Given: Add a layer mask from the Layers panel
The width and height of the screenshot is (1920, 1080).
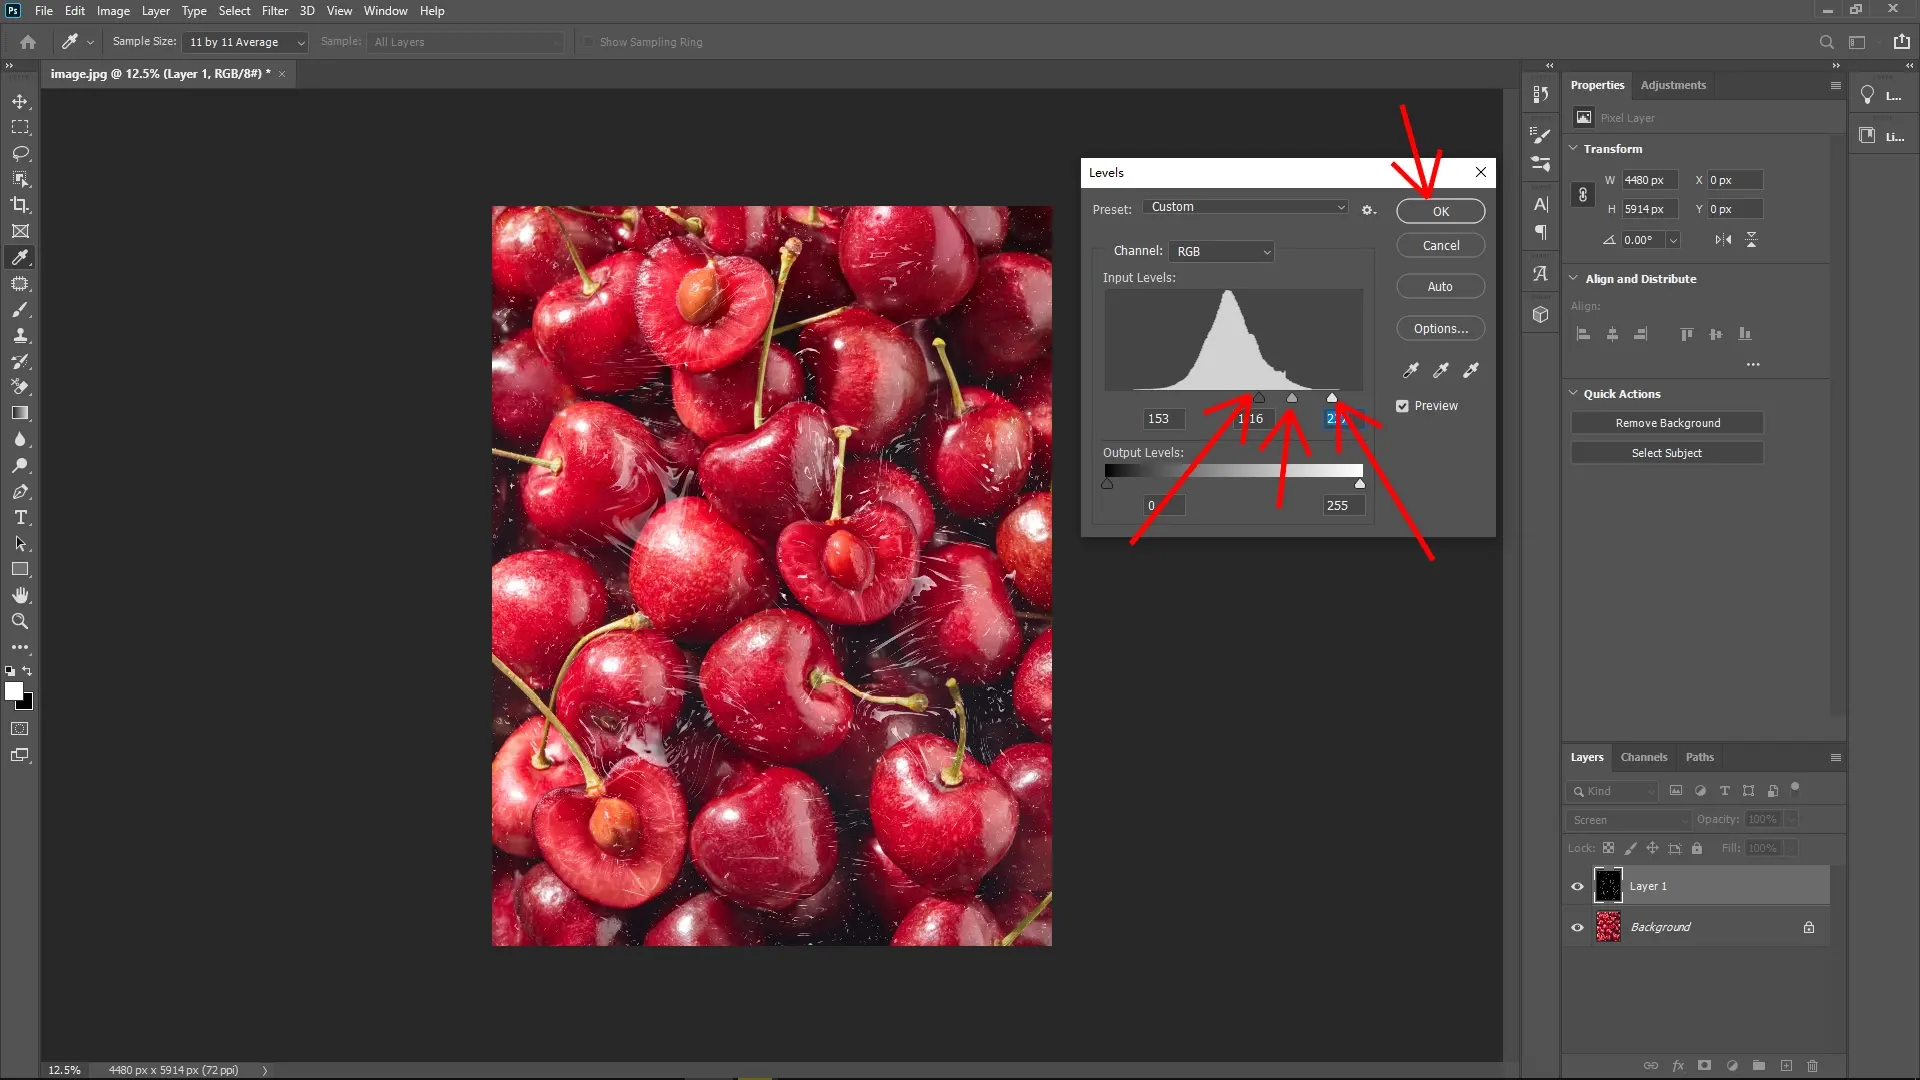Looking at the screenshot, I should click(1703, 1066).
